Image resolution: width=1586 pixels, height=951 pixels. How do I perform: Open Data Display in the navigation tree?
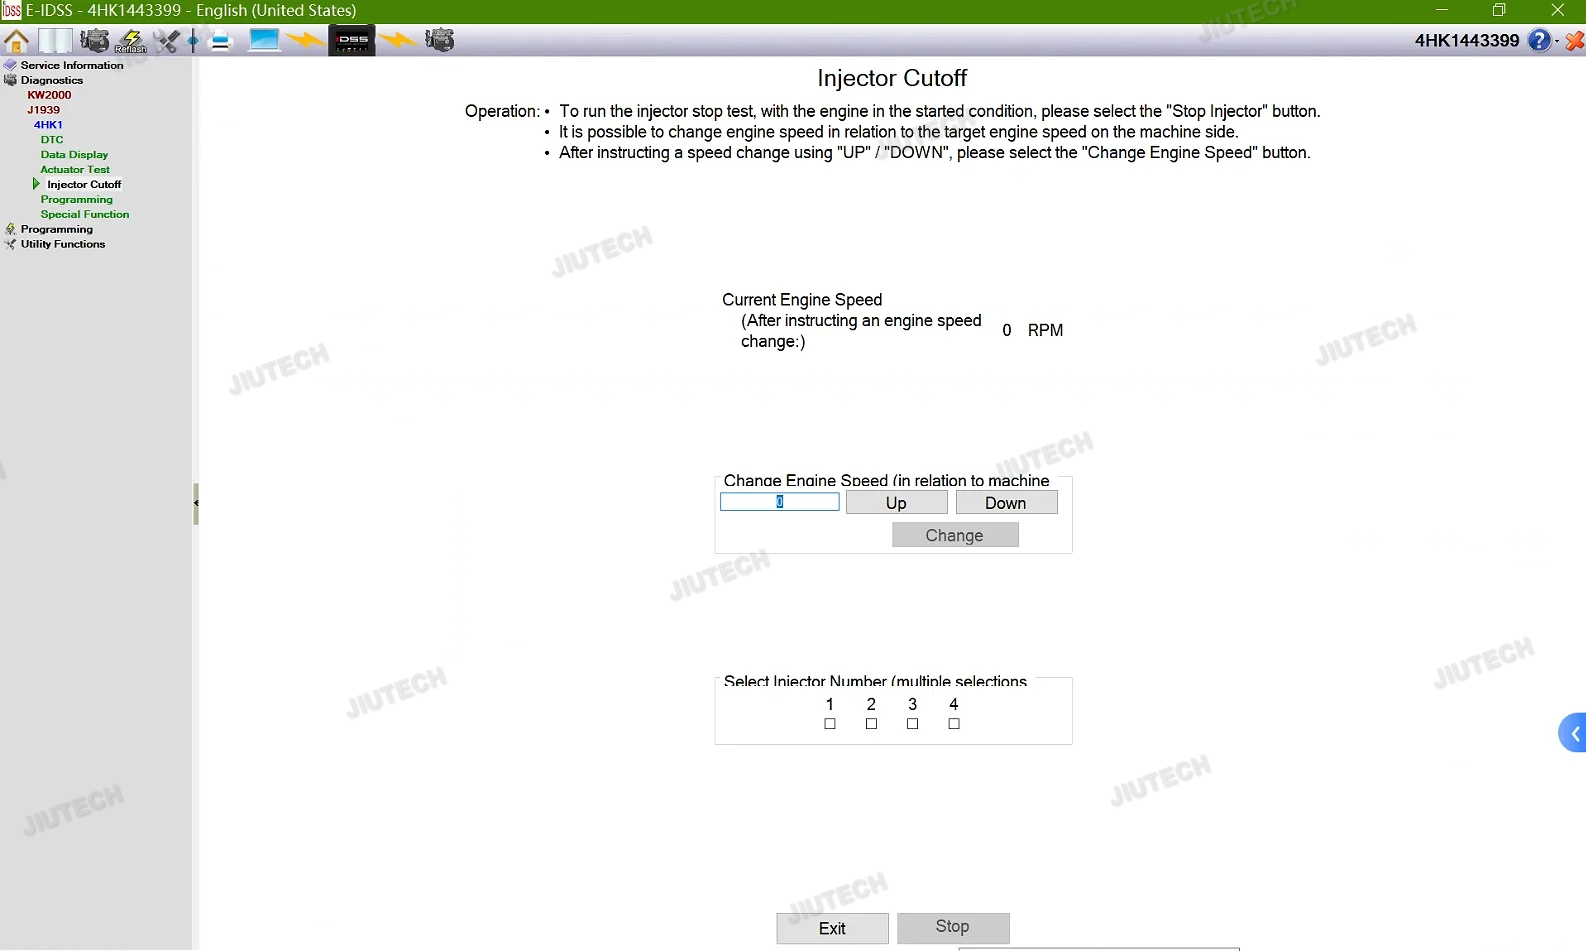pyautogui.click(x=74, y=155)
